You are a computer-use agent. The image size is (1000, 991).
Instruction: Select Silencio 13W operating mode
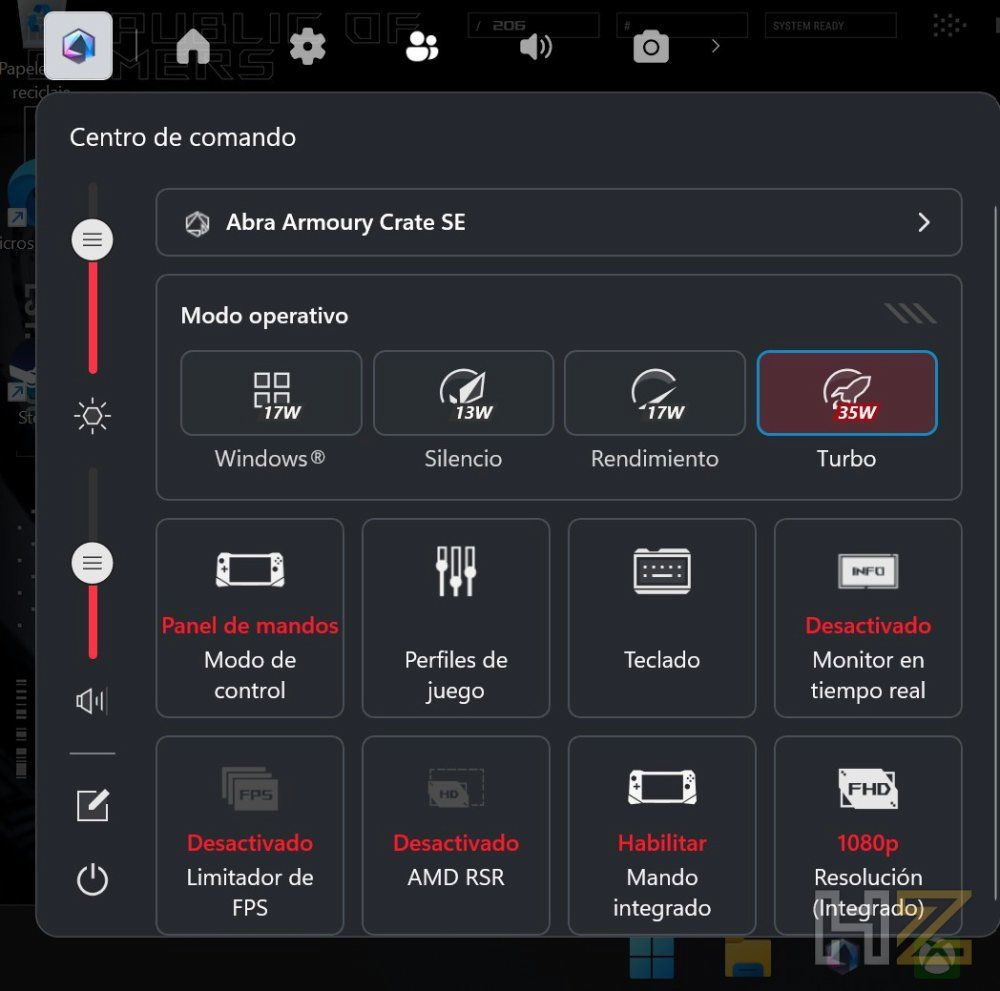point(464,393)
